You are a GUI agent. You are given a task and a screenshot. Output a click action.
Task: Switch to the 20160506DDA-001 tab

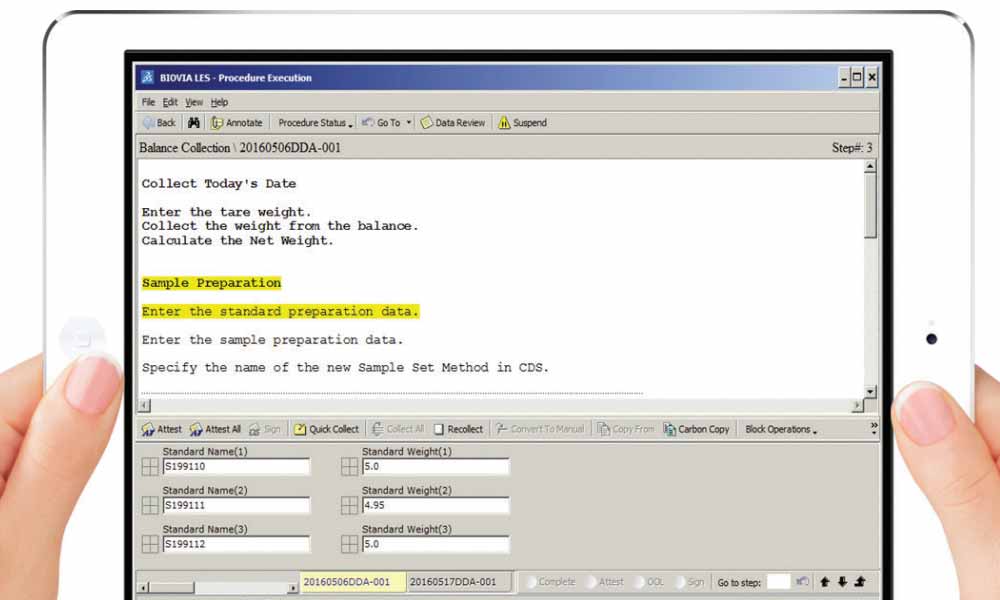coord(352,582)
